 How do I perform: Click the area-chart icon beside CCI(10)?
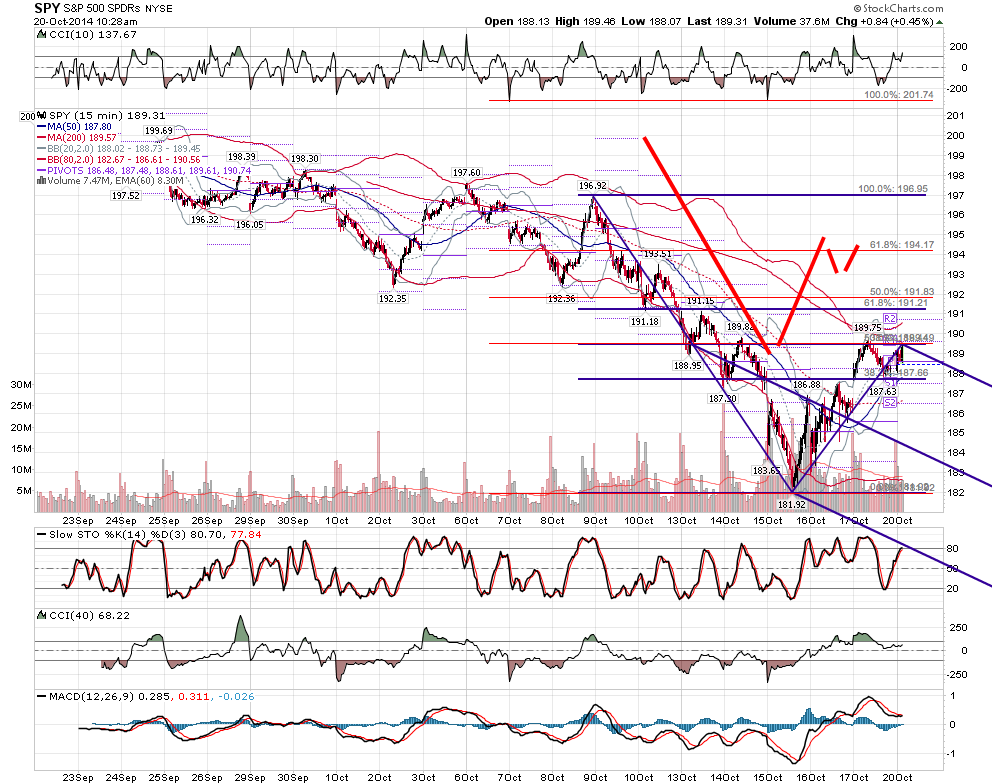(41, 34)
